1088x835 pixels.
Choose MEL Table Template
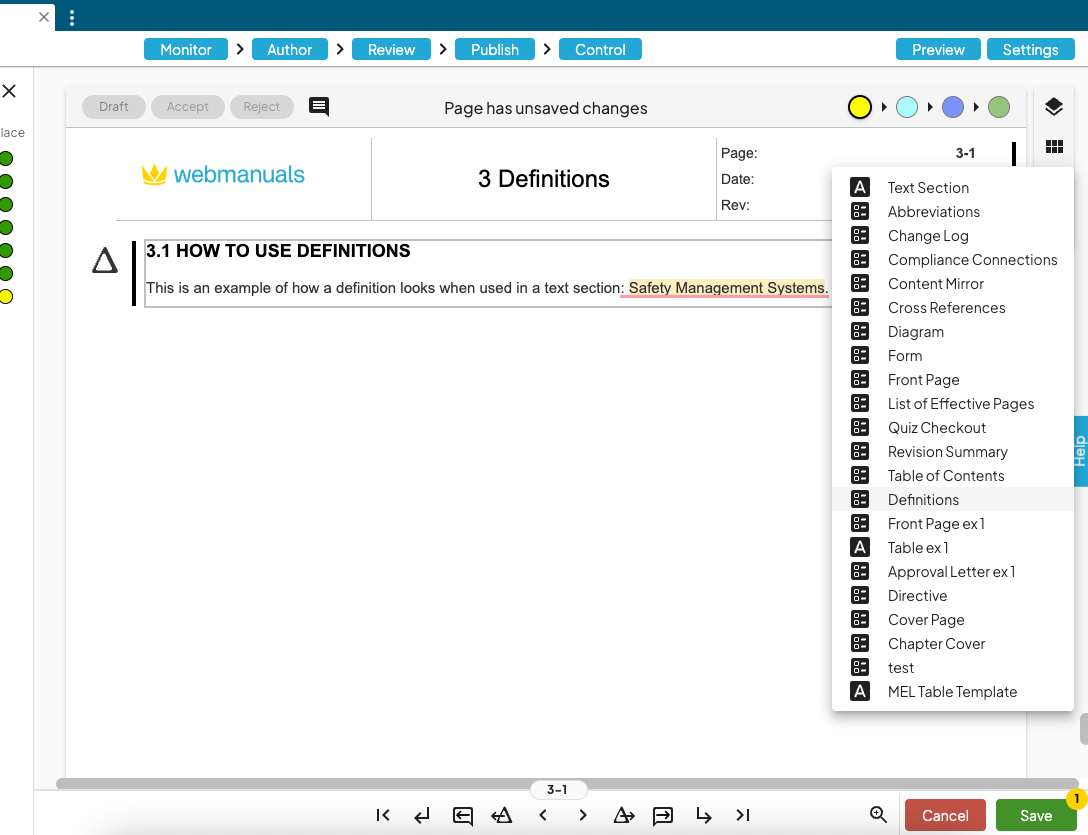953,691
